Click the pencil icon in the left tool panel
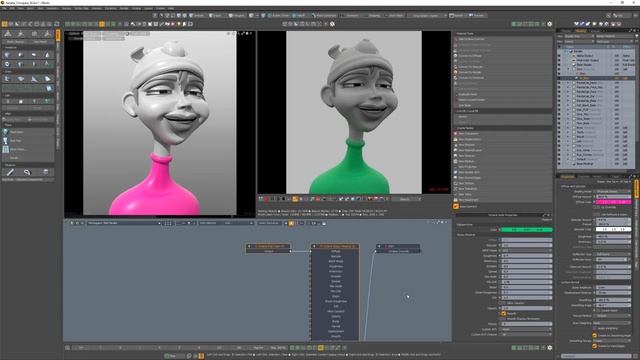This screenshot has width=640, height=360. click(10, 172)
